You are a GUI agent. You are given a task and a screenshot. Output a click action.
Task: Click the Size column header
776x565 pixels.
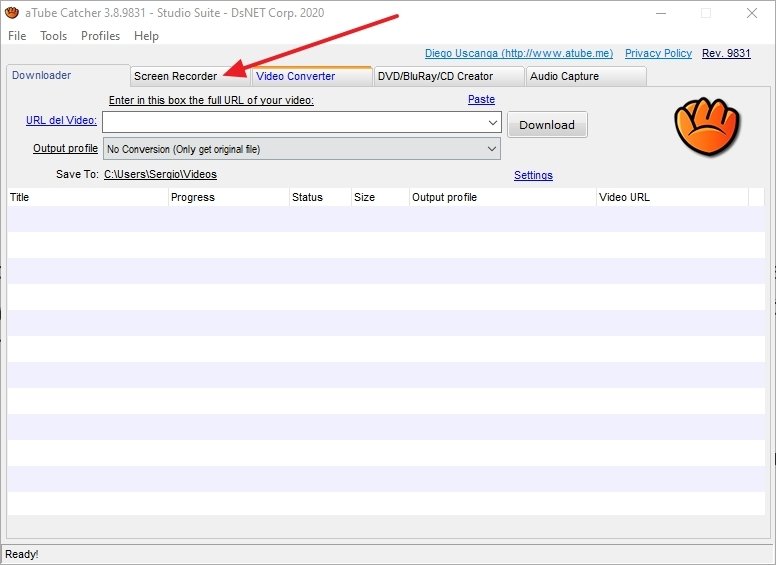click(380, 197)
